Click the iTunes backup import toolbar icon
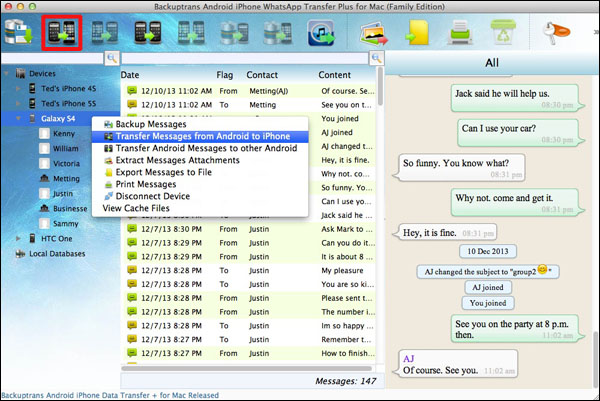This screenshot has width=600, height=401. coord(321,33)
